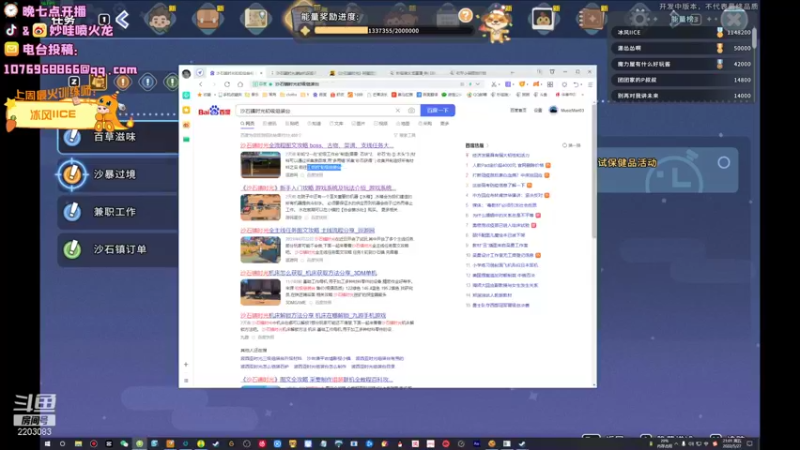Viewport: 800px width, 450px height.
Task: Open the gear settings icon in game top bar
Action: (x=639, y=18)
